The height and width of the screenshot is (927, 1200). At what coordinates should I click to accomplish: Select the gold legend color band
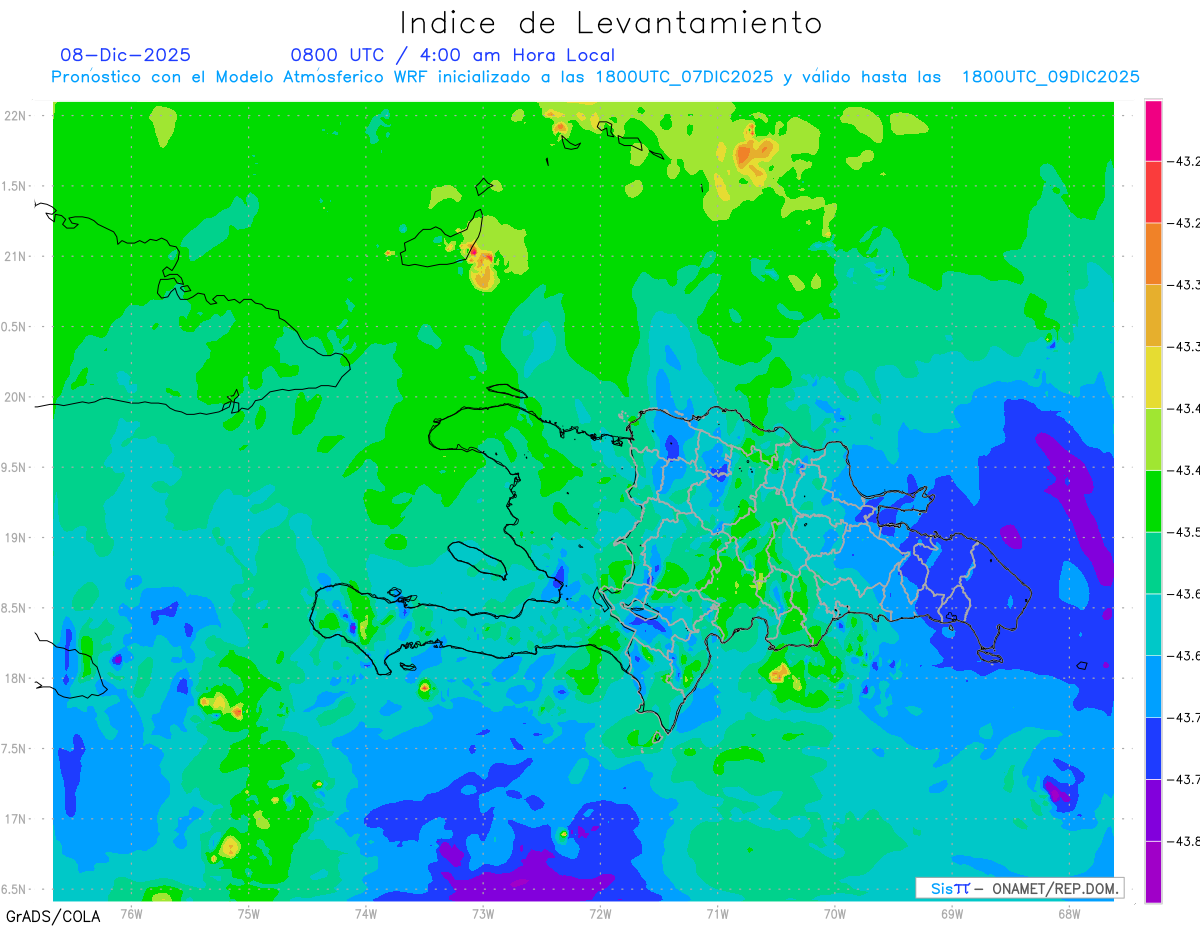click(x=1153, y=316)
